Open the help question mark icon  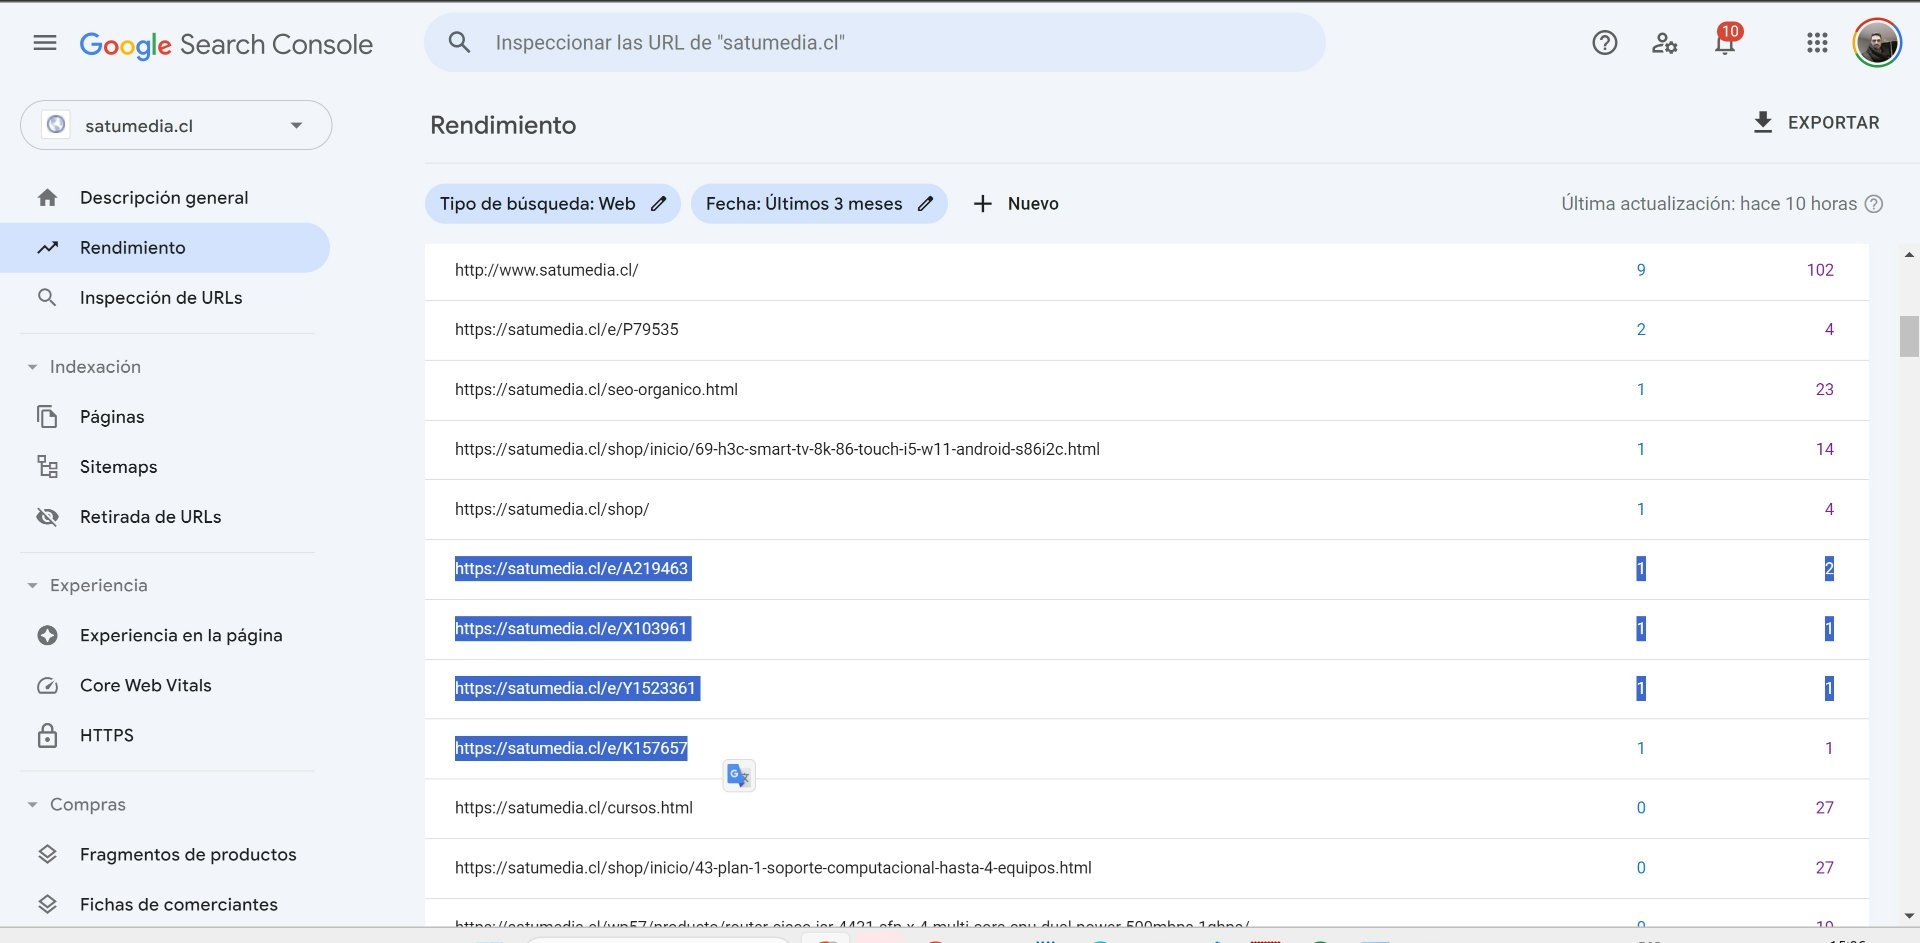pyautogui.click(x=1604, y=43)
